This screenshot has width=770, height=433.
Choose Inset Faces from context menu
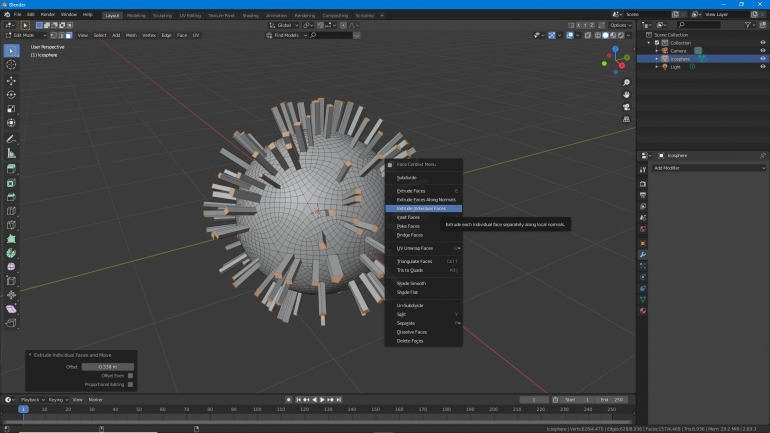423,217
